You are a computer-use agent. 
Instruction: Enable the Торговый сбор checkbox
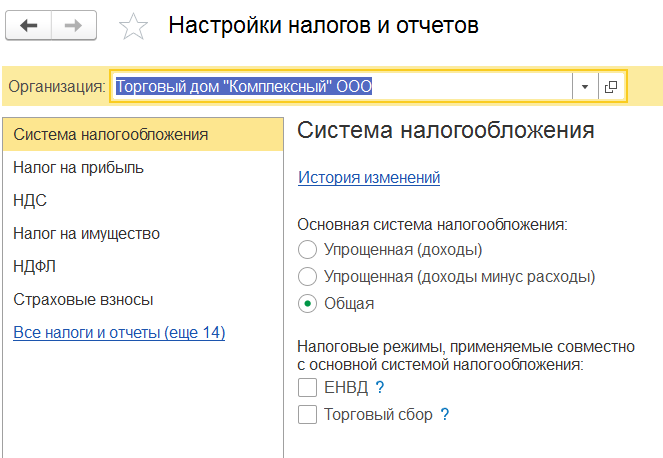(x=307, y=414)
